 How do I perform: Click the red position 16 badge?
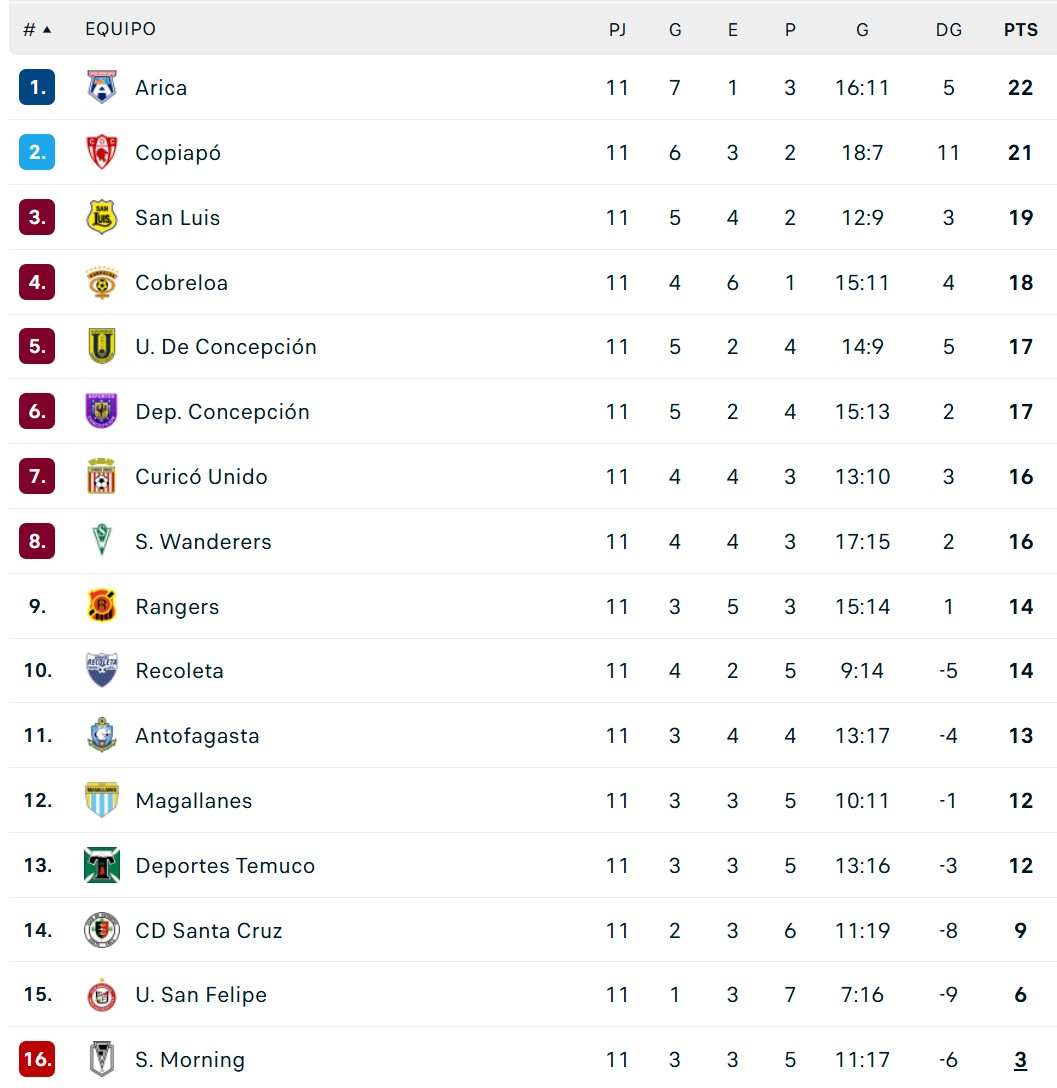(37, 1059)
